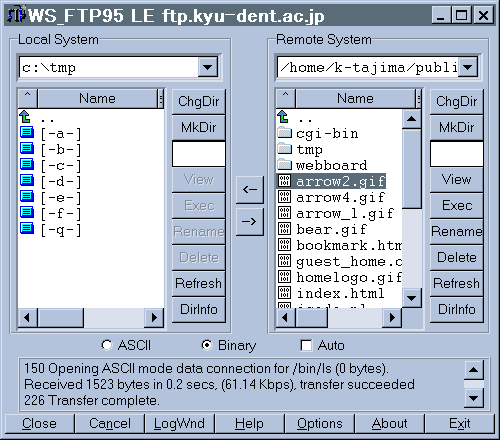Viewport: 500px width, 440px height.
Task: Click the remote tmp folder icon
Action: point(284,149)
